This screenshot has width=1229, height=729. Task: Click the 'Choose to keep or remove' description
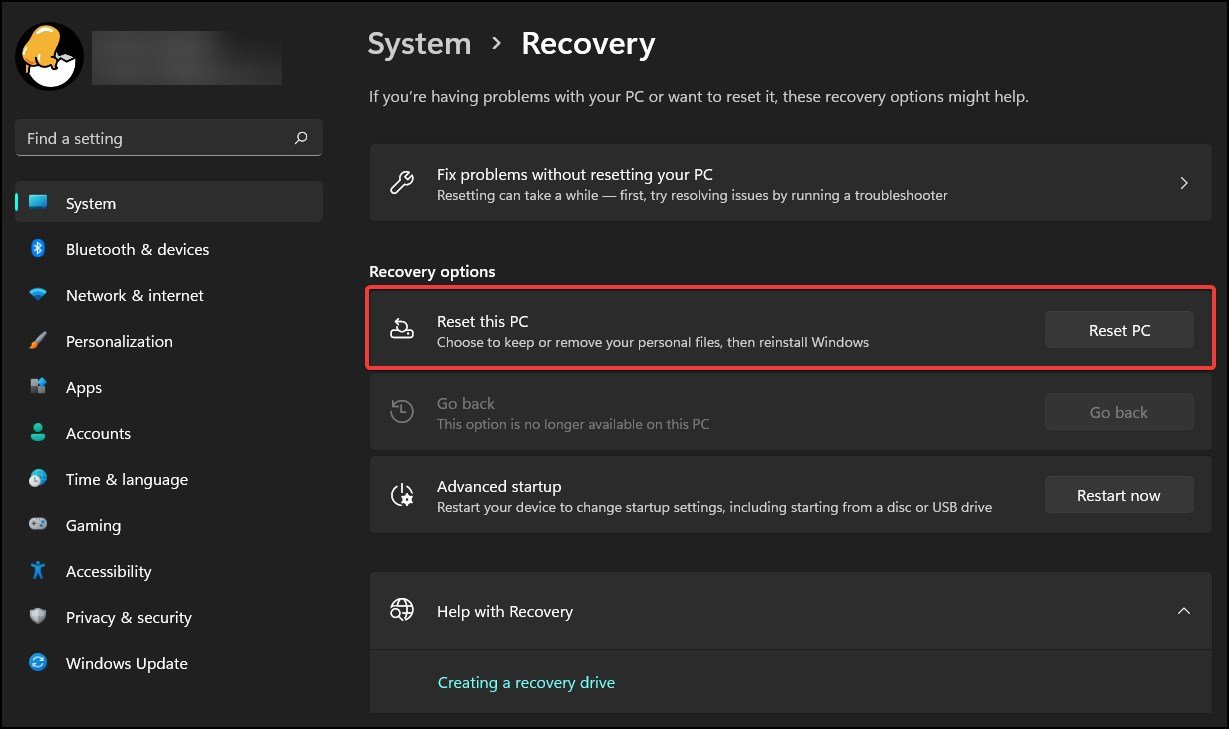[653, 342]
